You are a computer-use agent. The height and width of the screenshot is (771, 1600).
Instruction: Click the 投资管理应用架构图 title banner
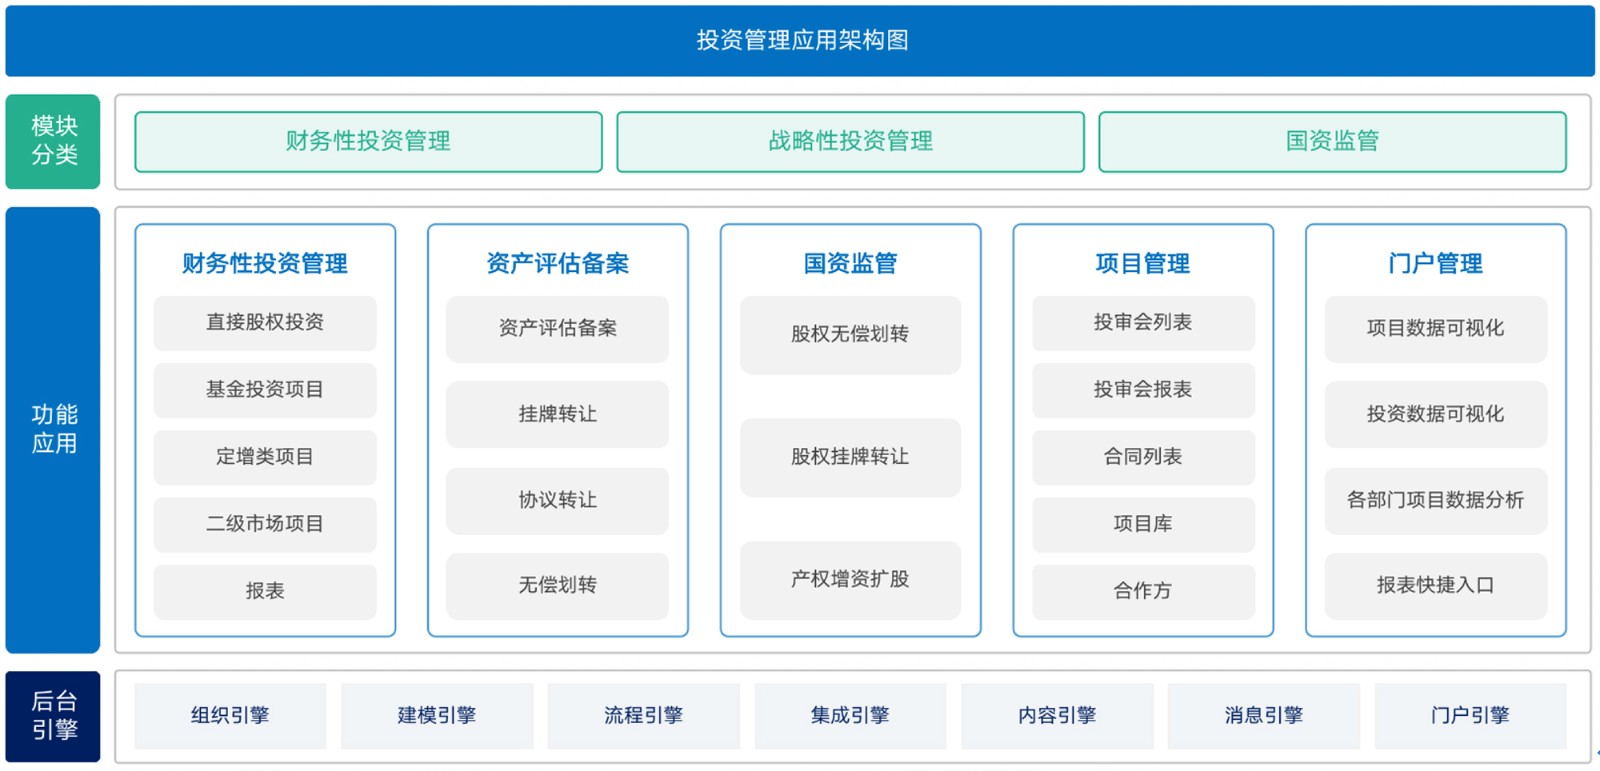tap(800, 41)
